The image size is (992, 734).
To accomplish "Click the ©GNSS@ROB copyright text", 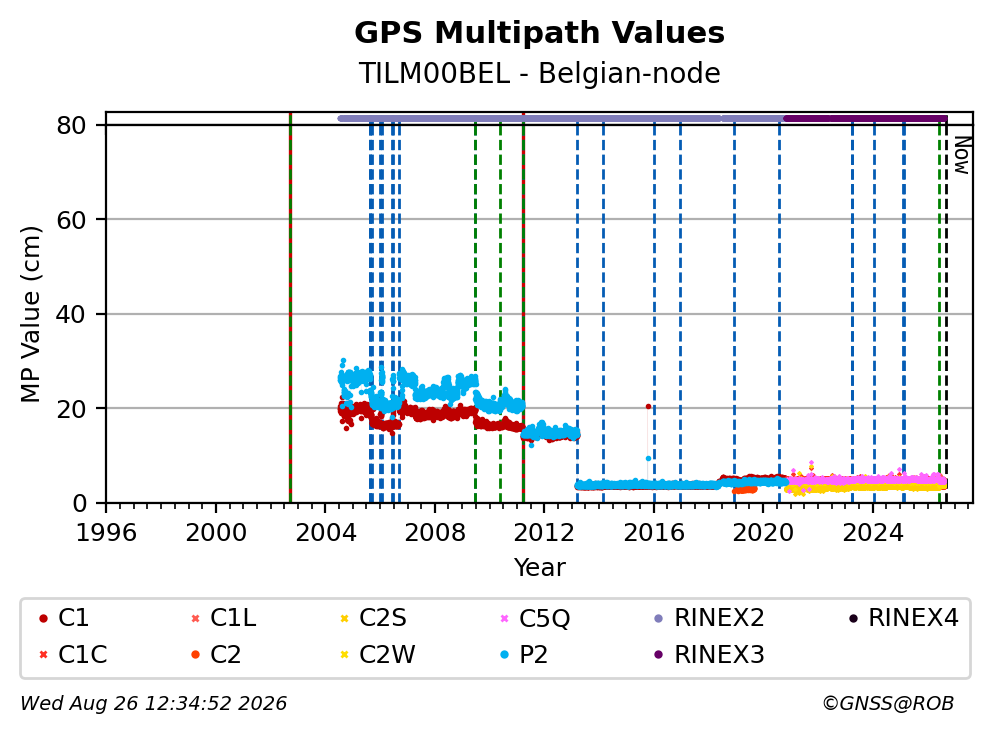I will click(888, 704).
